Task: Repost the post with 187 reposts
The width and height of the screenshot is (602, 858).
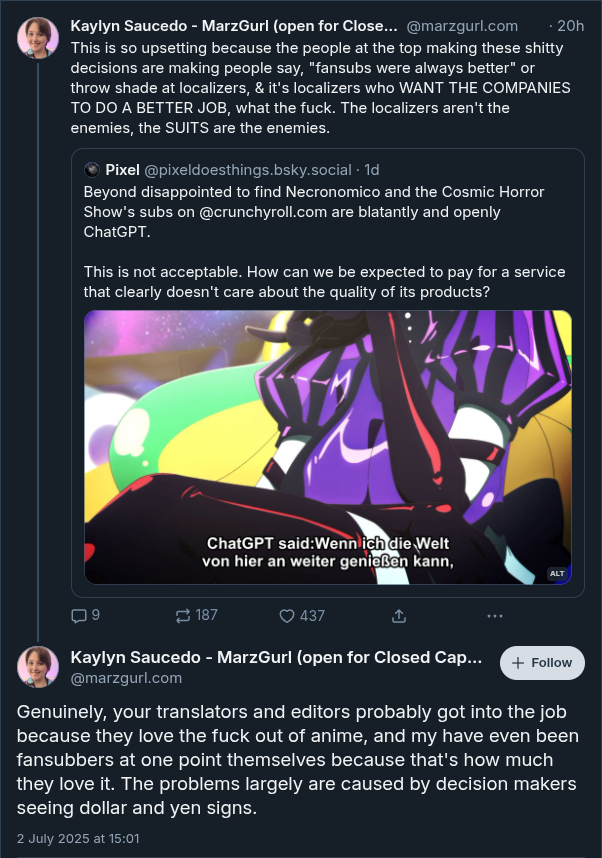Action: pos(184,615)
